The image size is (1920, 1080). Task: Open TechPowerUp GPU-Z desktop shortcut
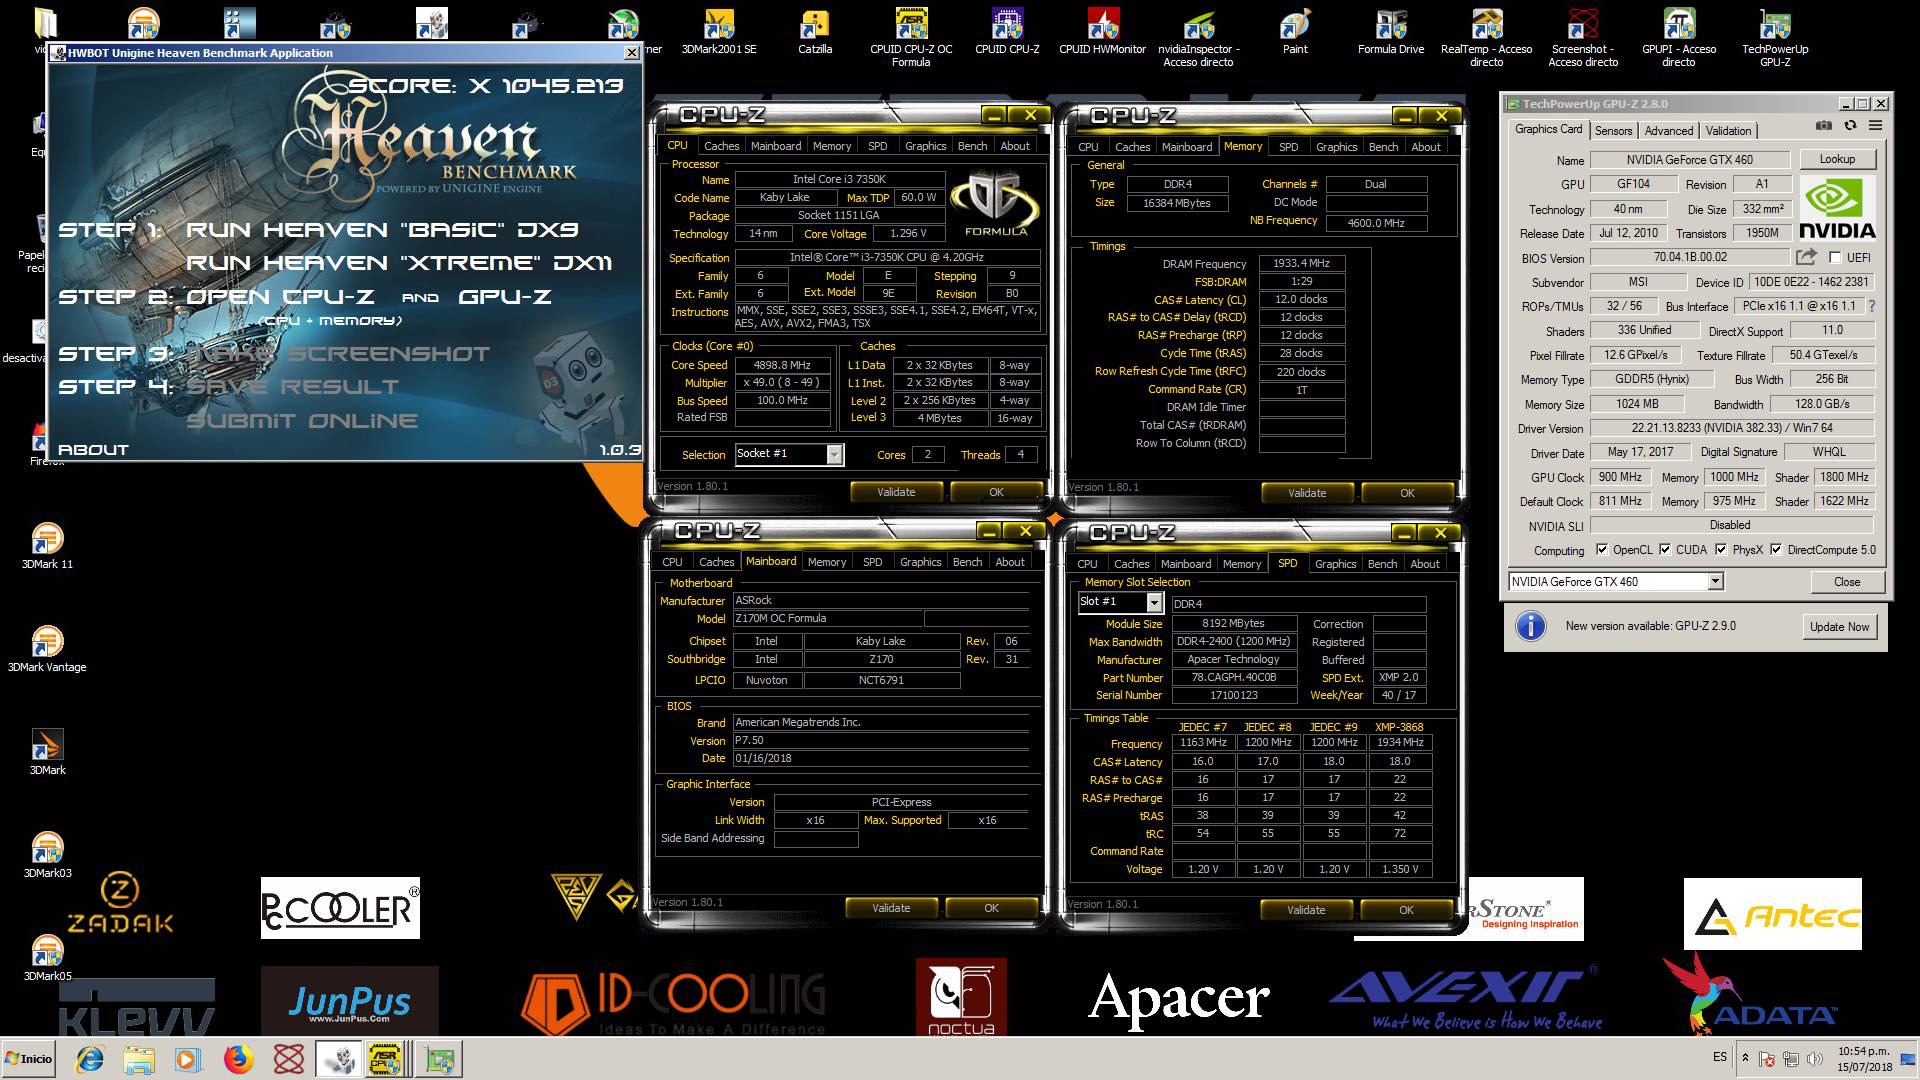click(x=1775, y=38)
